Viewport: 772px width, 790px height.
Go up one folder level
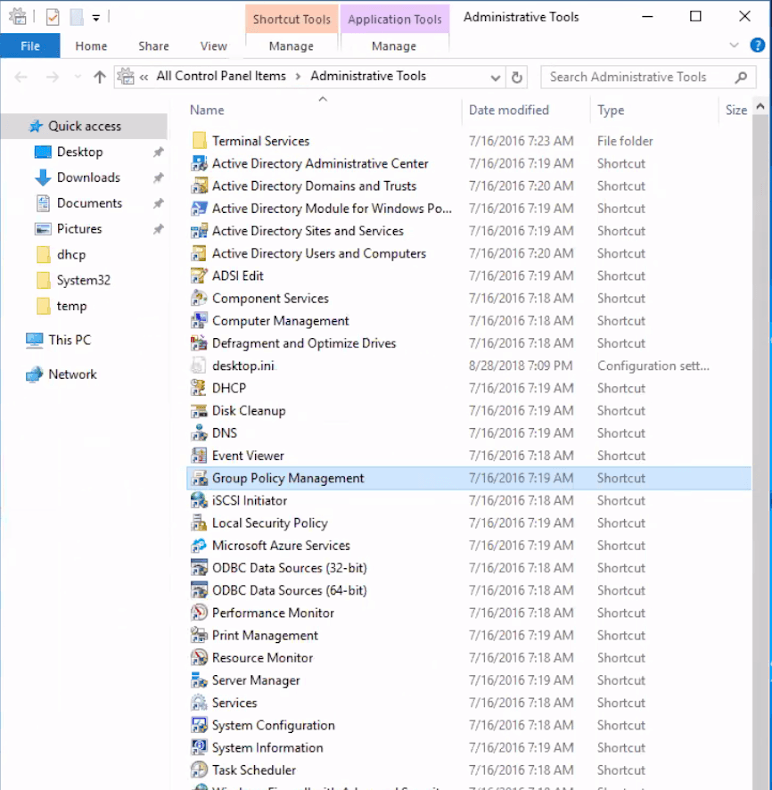coord(100,77)
